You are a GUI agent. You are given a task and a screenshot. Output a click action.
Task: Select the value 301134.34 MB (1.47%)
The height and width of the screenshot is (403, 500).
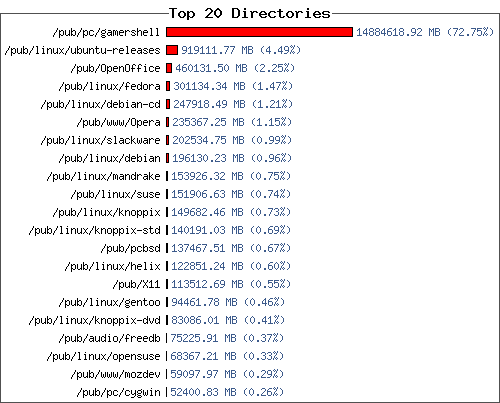point(233,86)
